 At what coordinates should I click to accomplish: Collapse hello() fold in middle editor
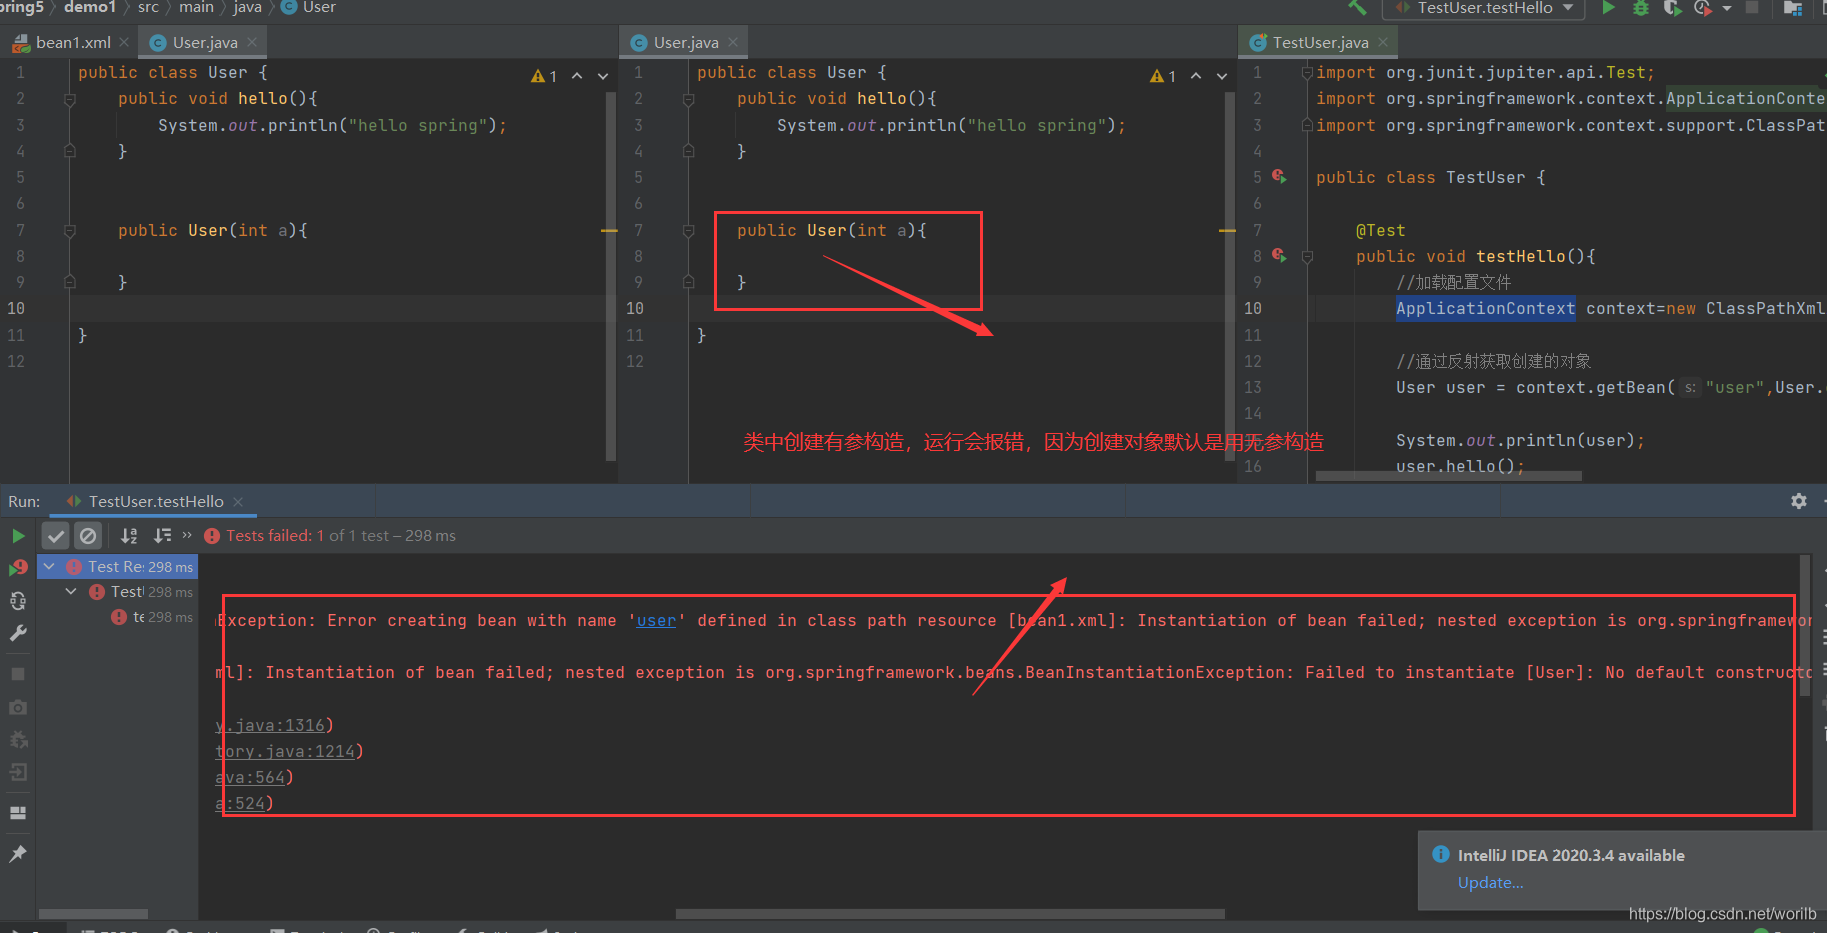[689, 99]
